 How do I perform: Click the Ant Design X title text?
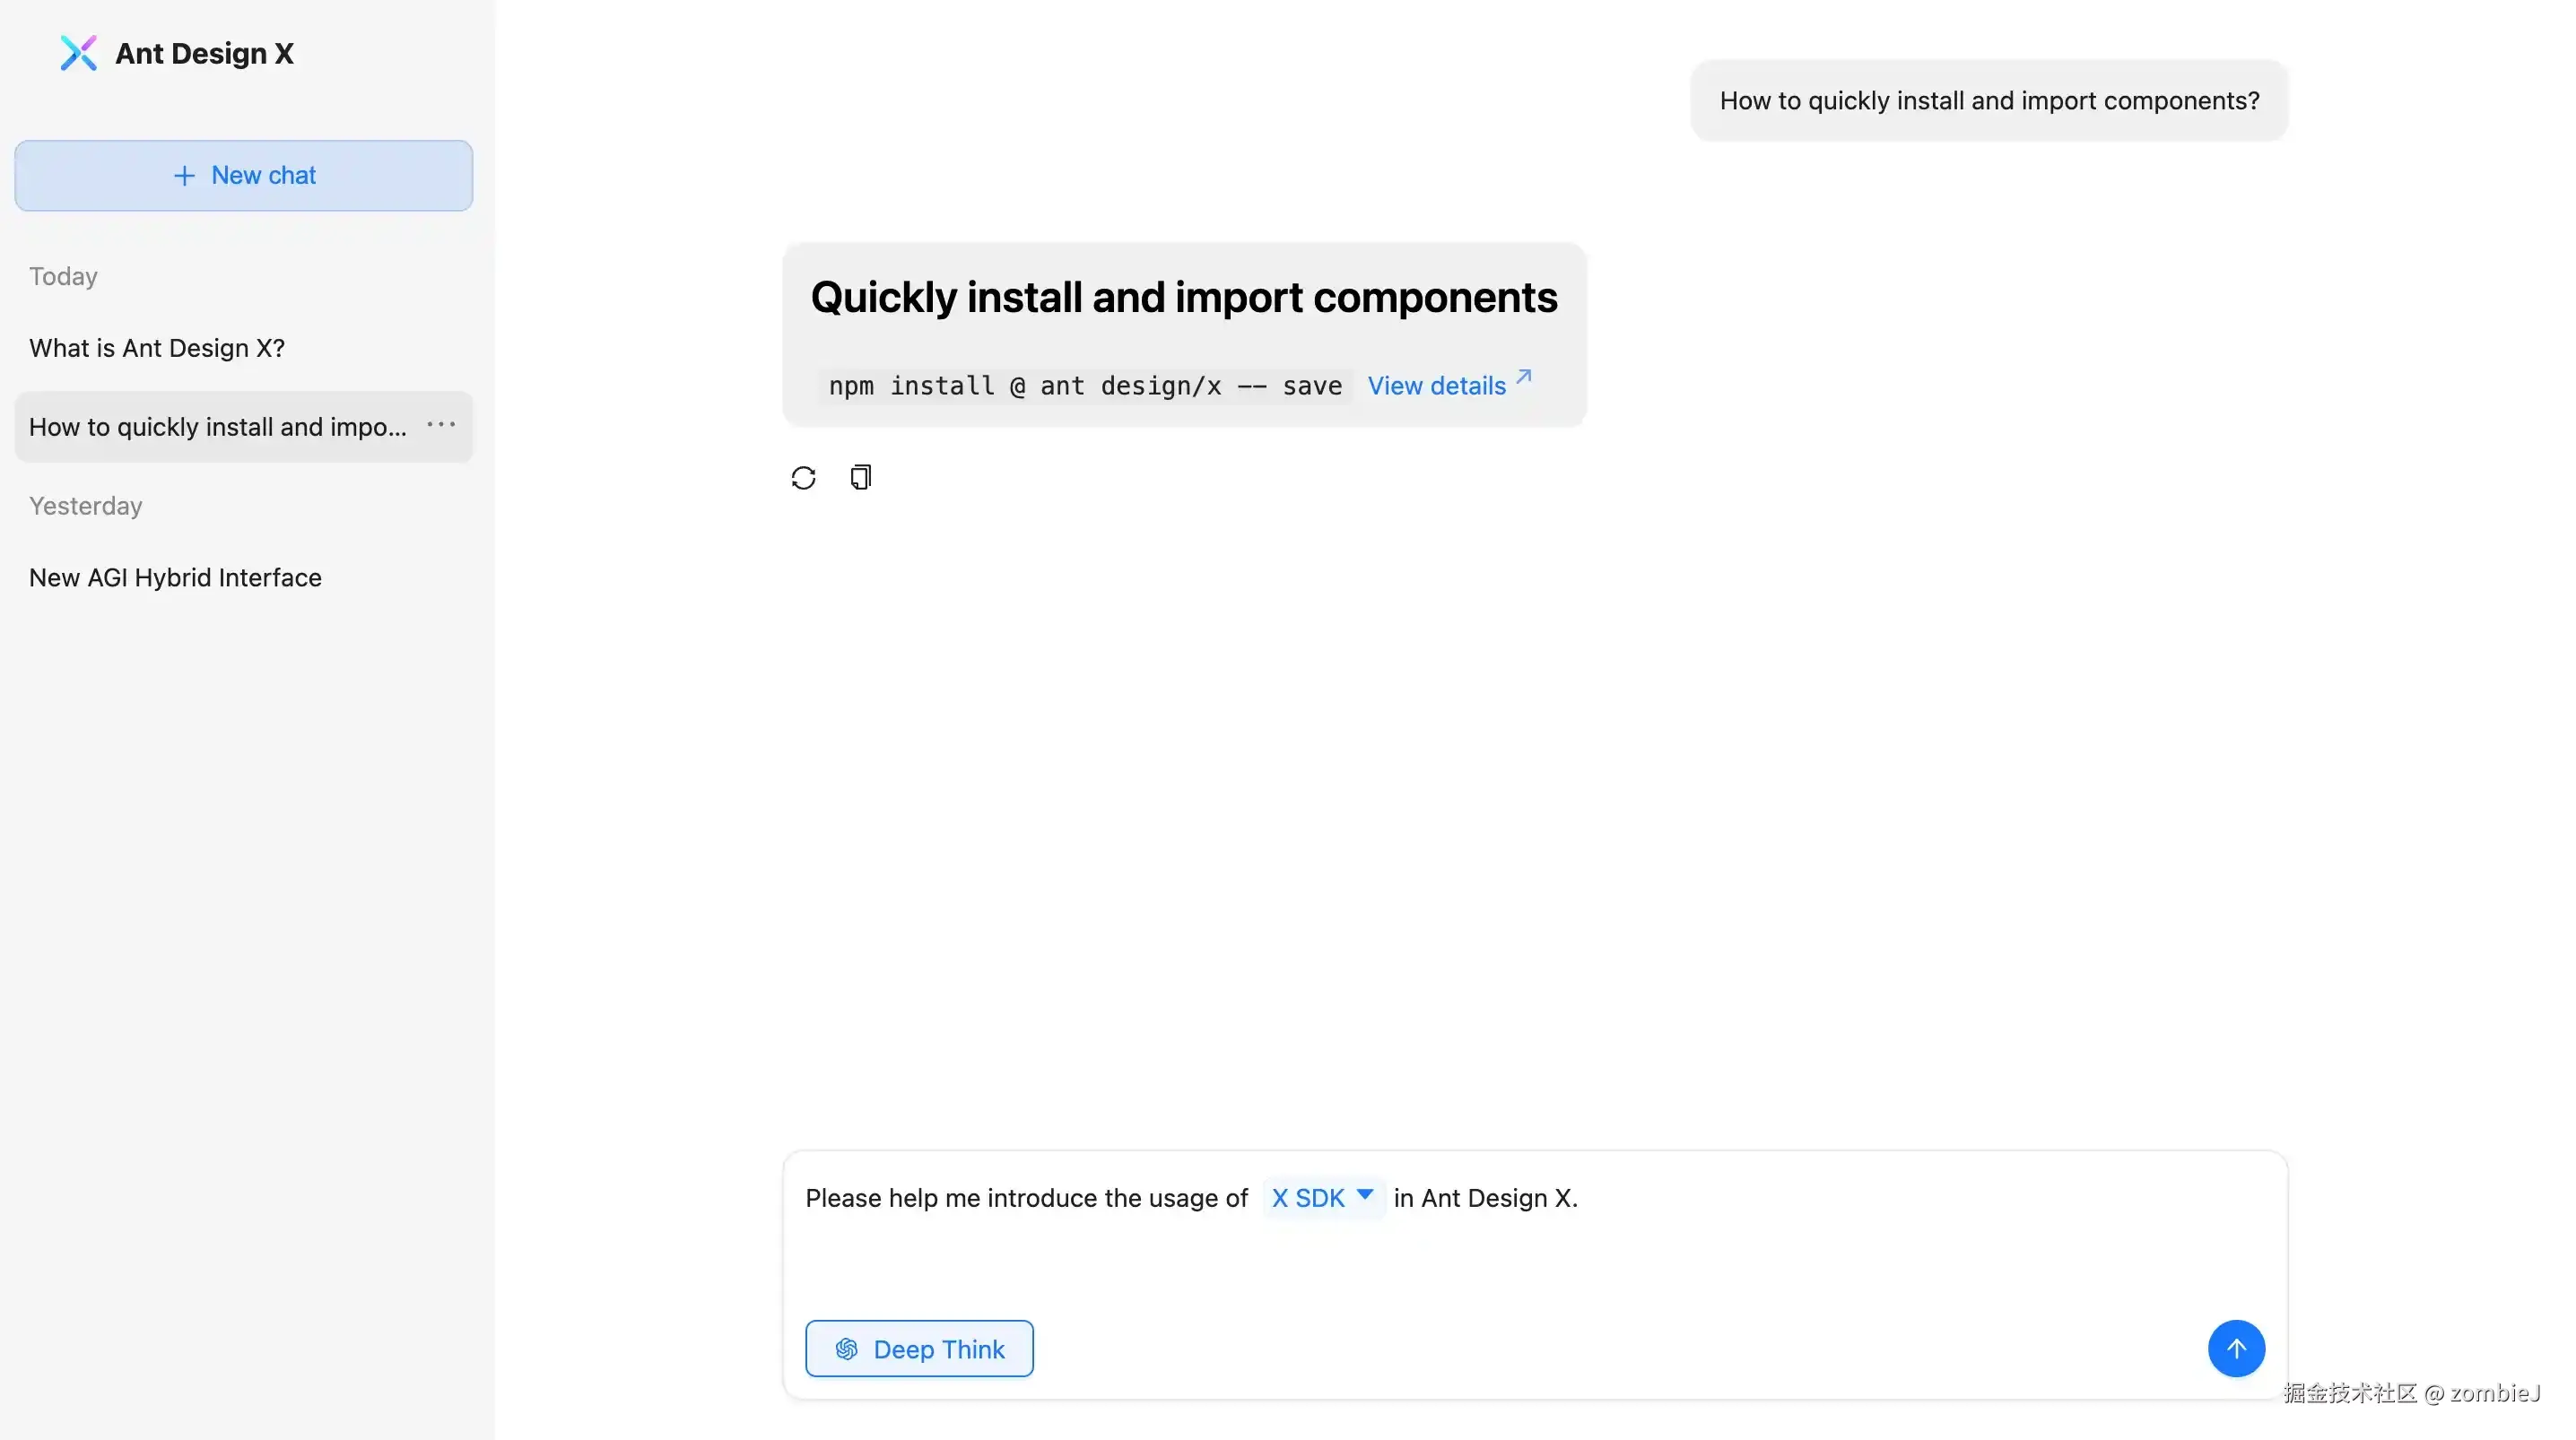point(204,54)
